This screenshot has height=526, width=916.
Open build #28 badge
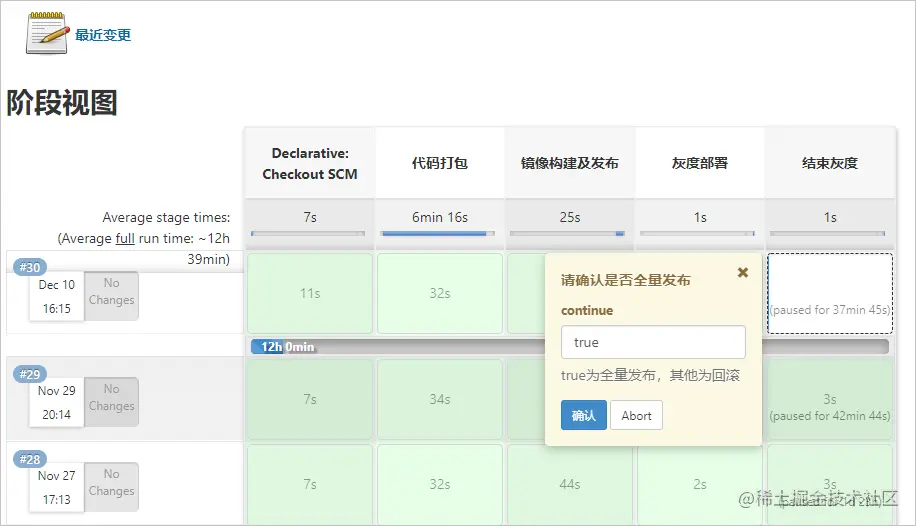[30, 459]
